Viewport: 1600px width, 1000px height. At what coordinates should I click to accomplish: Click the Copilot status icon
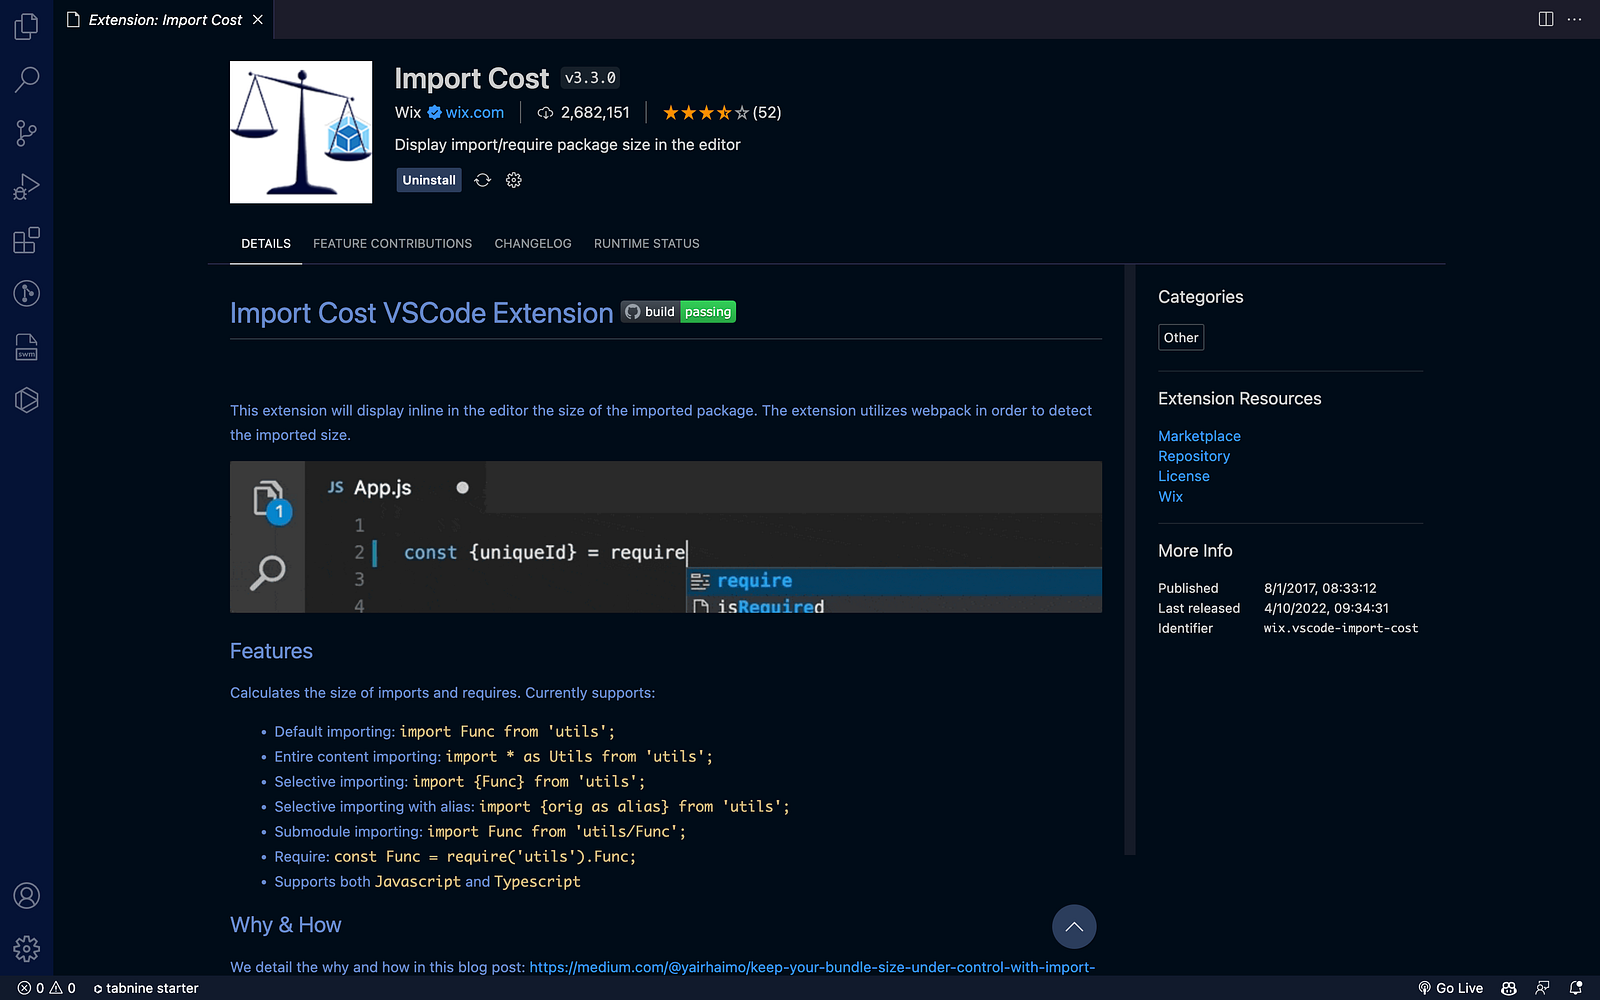(1509, 988)
